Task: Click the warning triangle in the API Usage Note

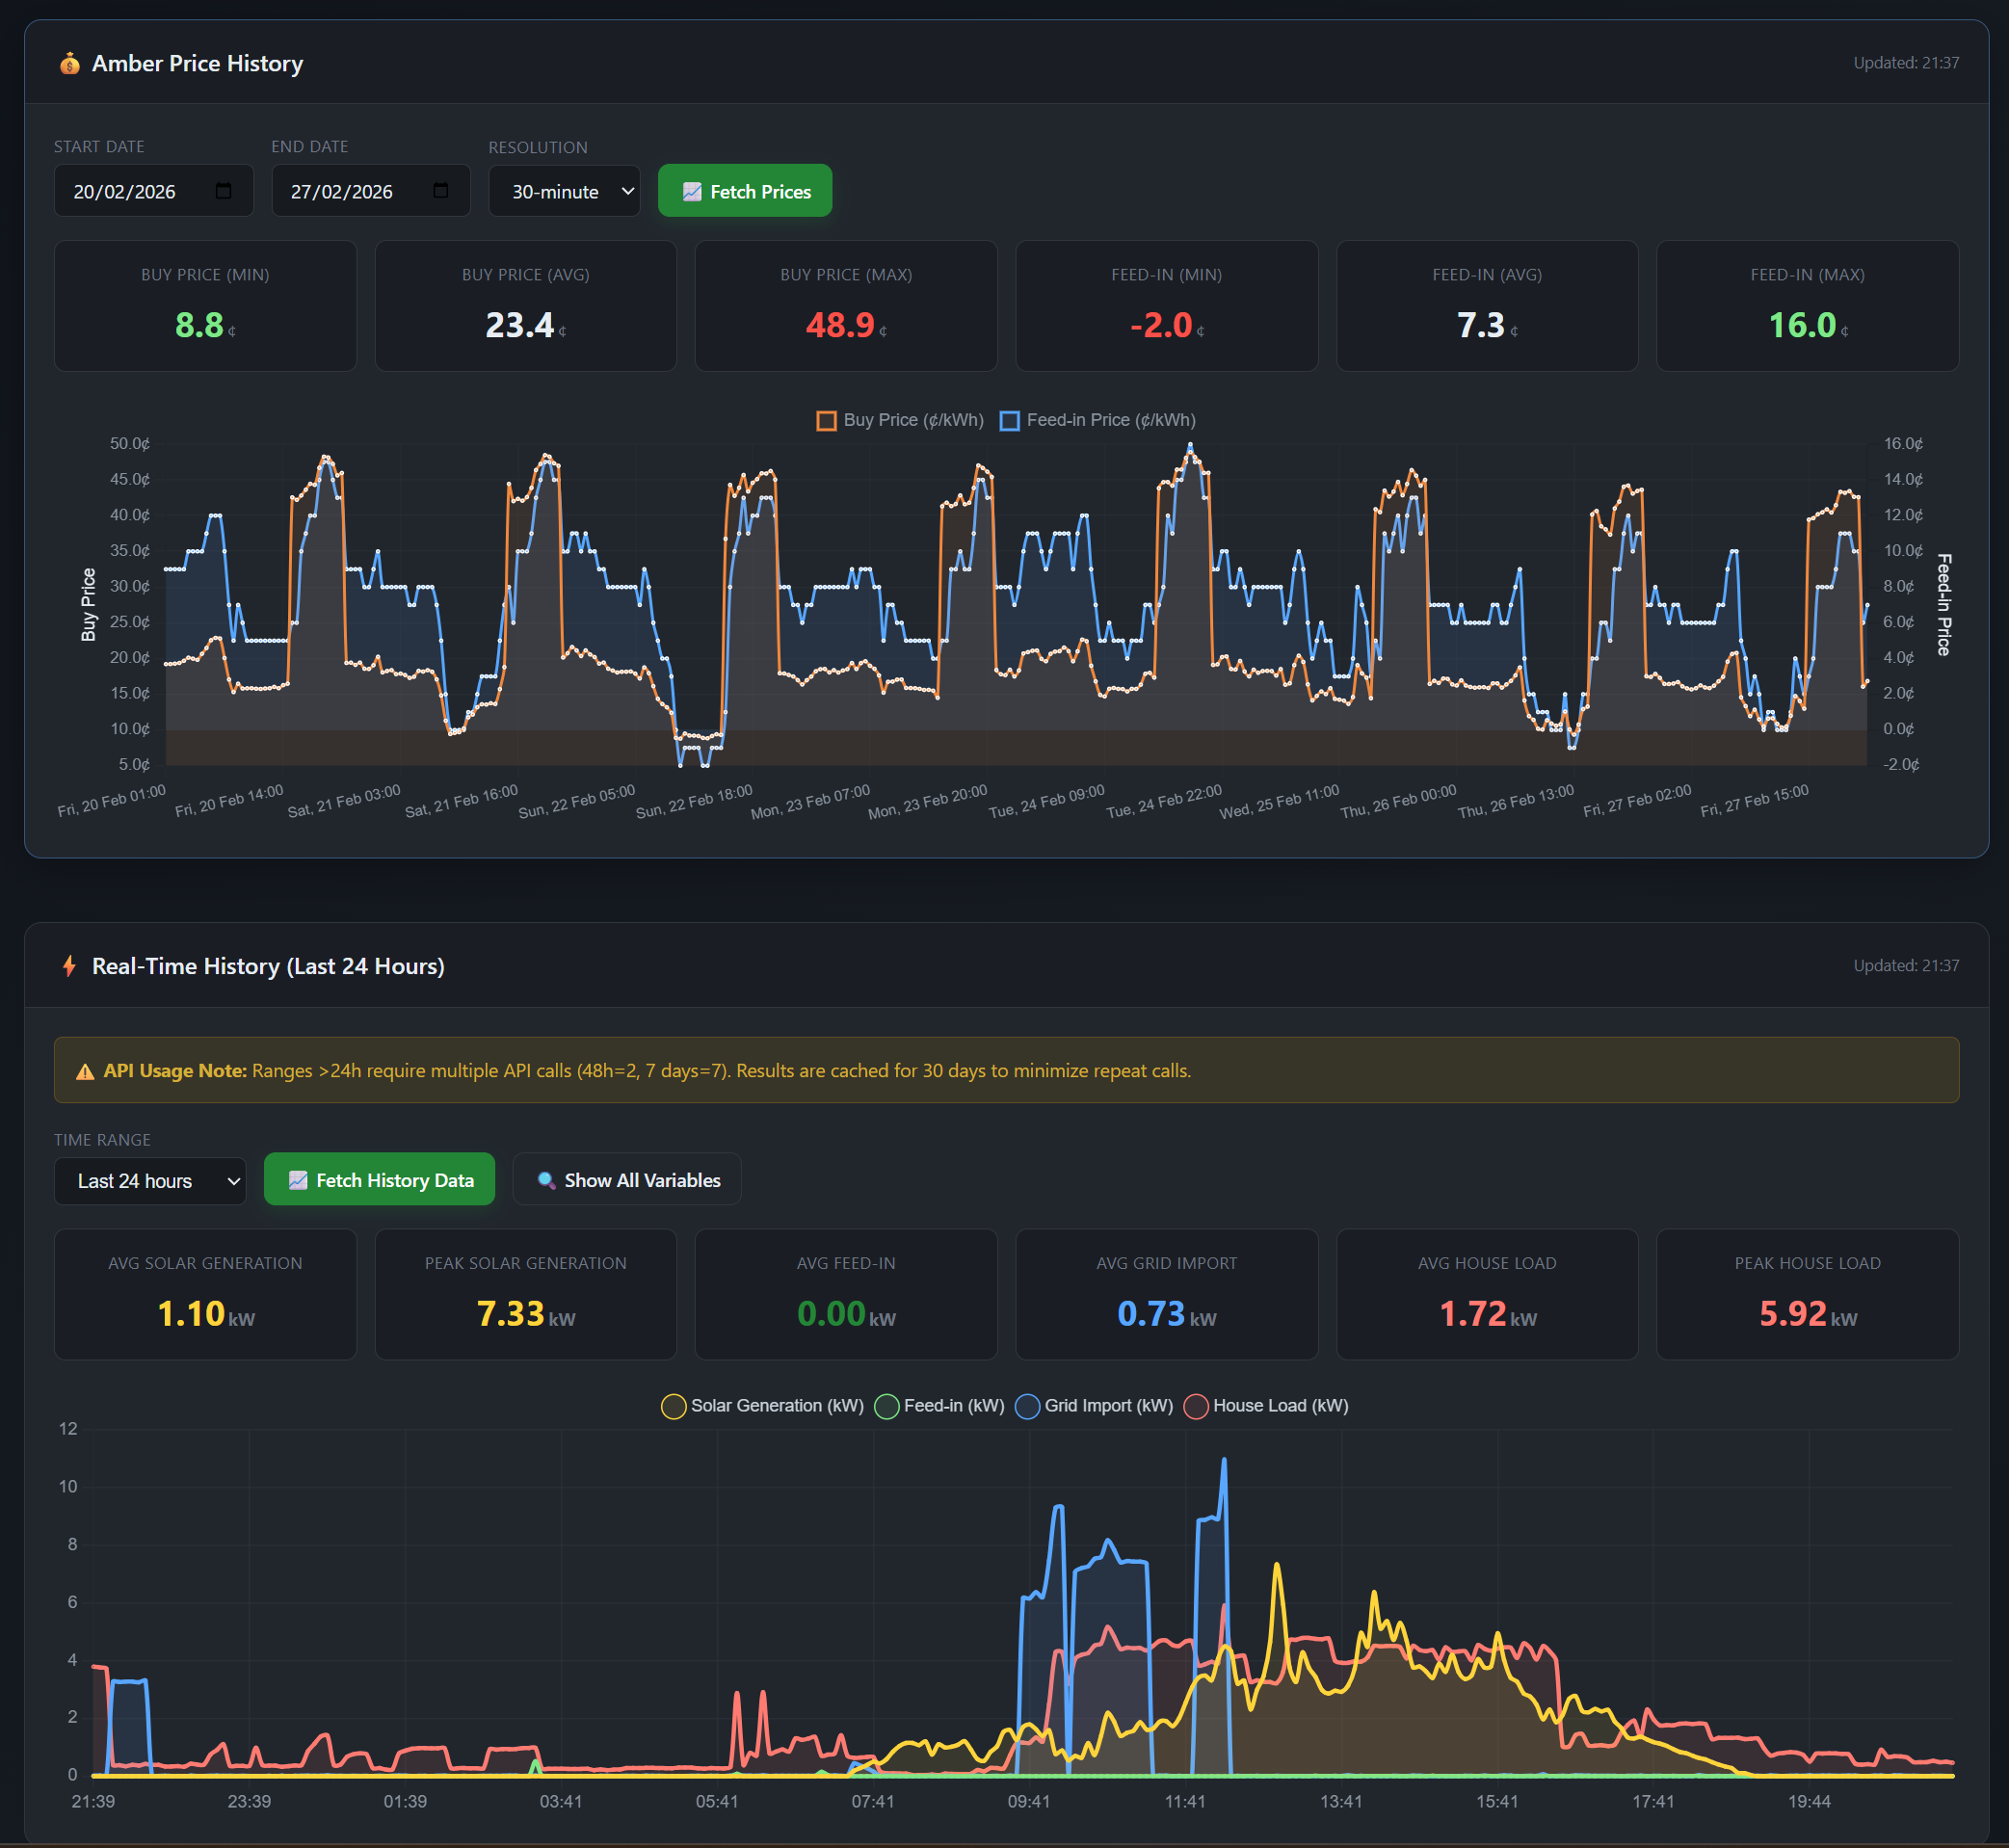Action: click(x=85, y=1070)
